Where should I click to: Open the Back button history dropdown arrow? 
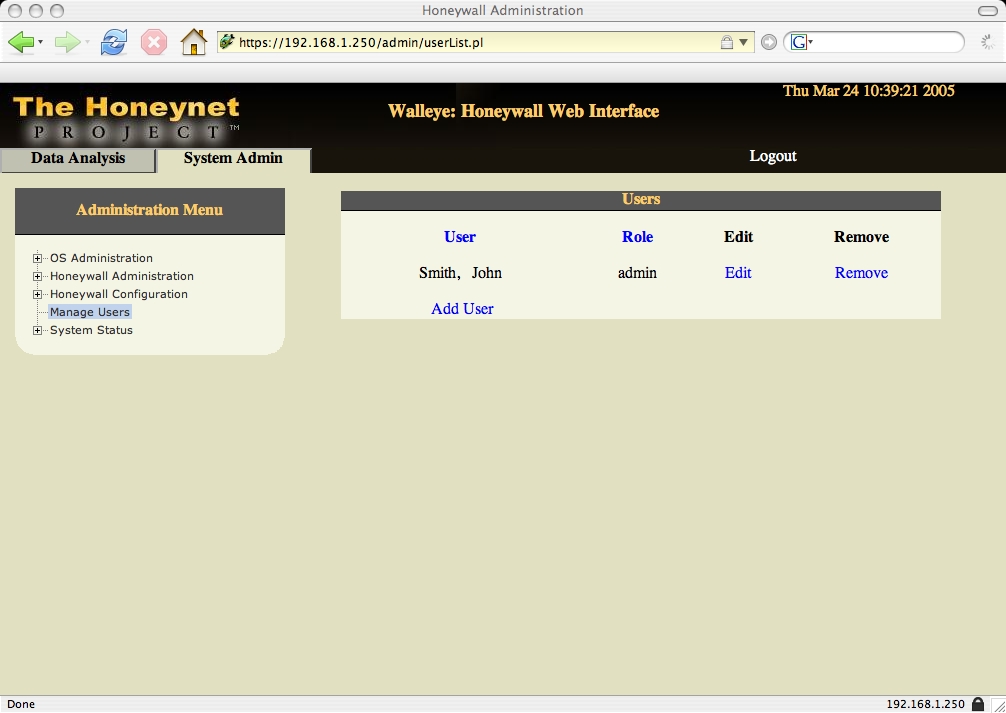40,42
